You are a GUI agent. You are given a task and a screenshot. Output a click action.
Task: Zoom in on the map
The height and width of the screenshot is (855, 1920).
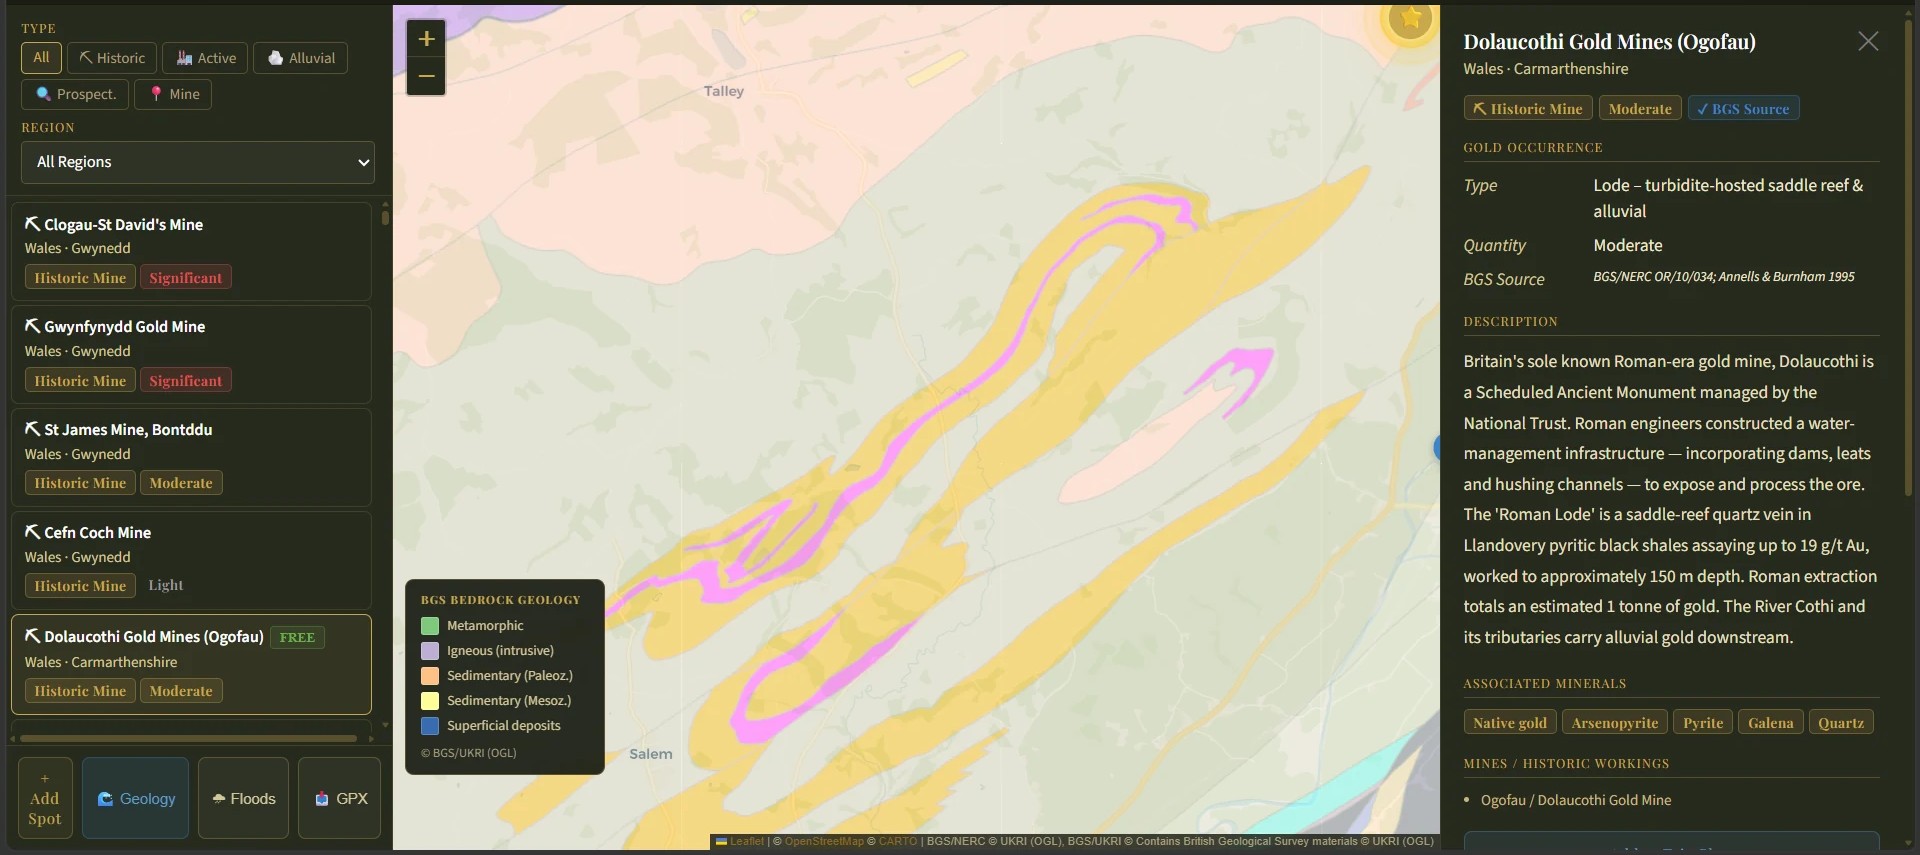pos(426,38)
